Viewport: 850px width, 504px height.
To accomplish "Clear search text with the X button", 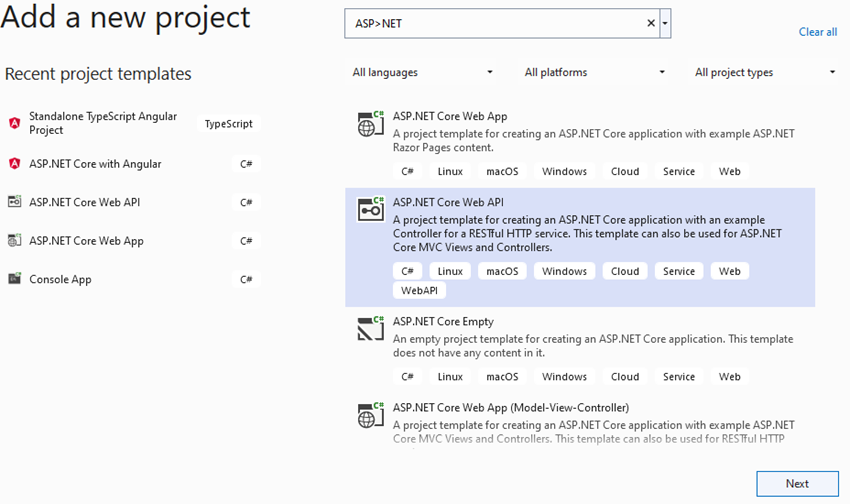I will 651,23.
